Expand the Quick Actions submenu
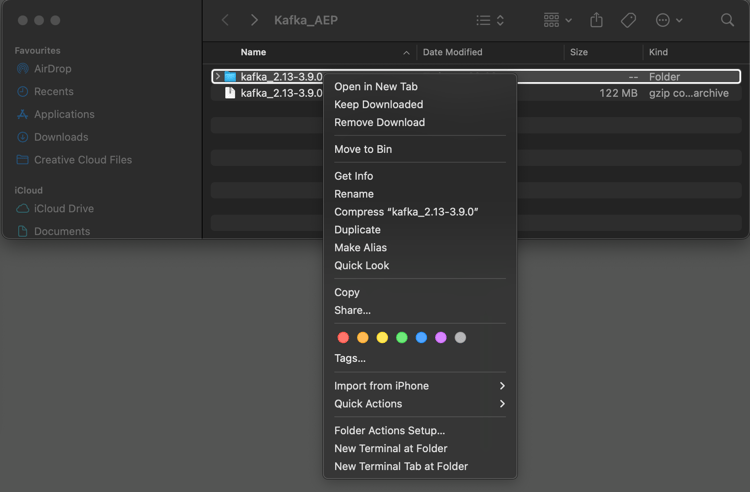Viewport: 750px width, 492px height. [x=419, y=404]
